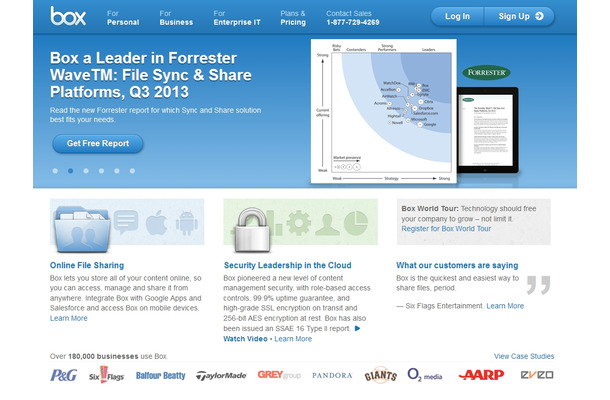Click the AARP logo

coord(481,375)
